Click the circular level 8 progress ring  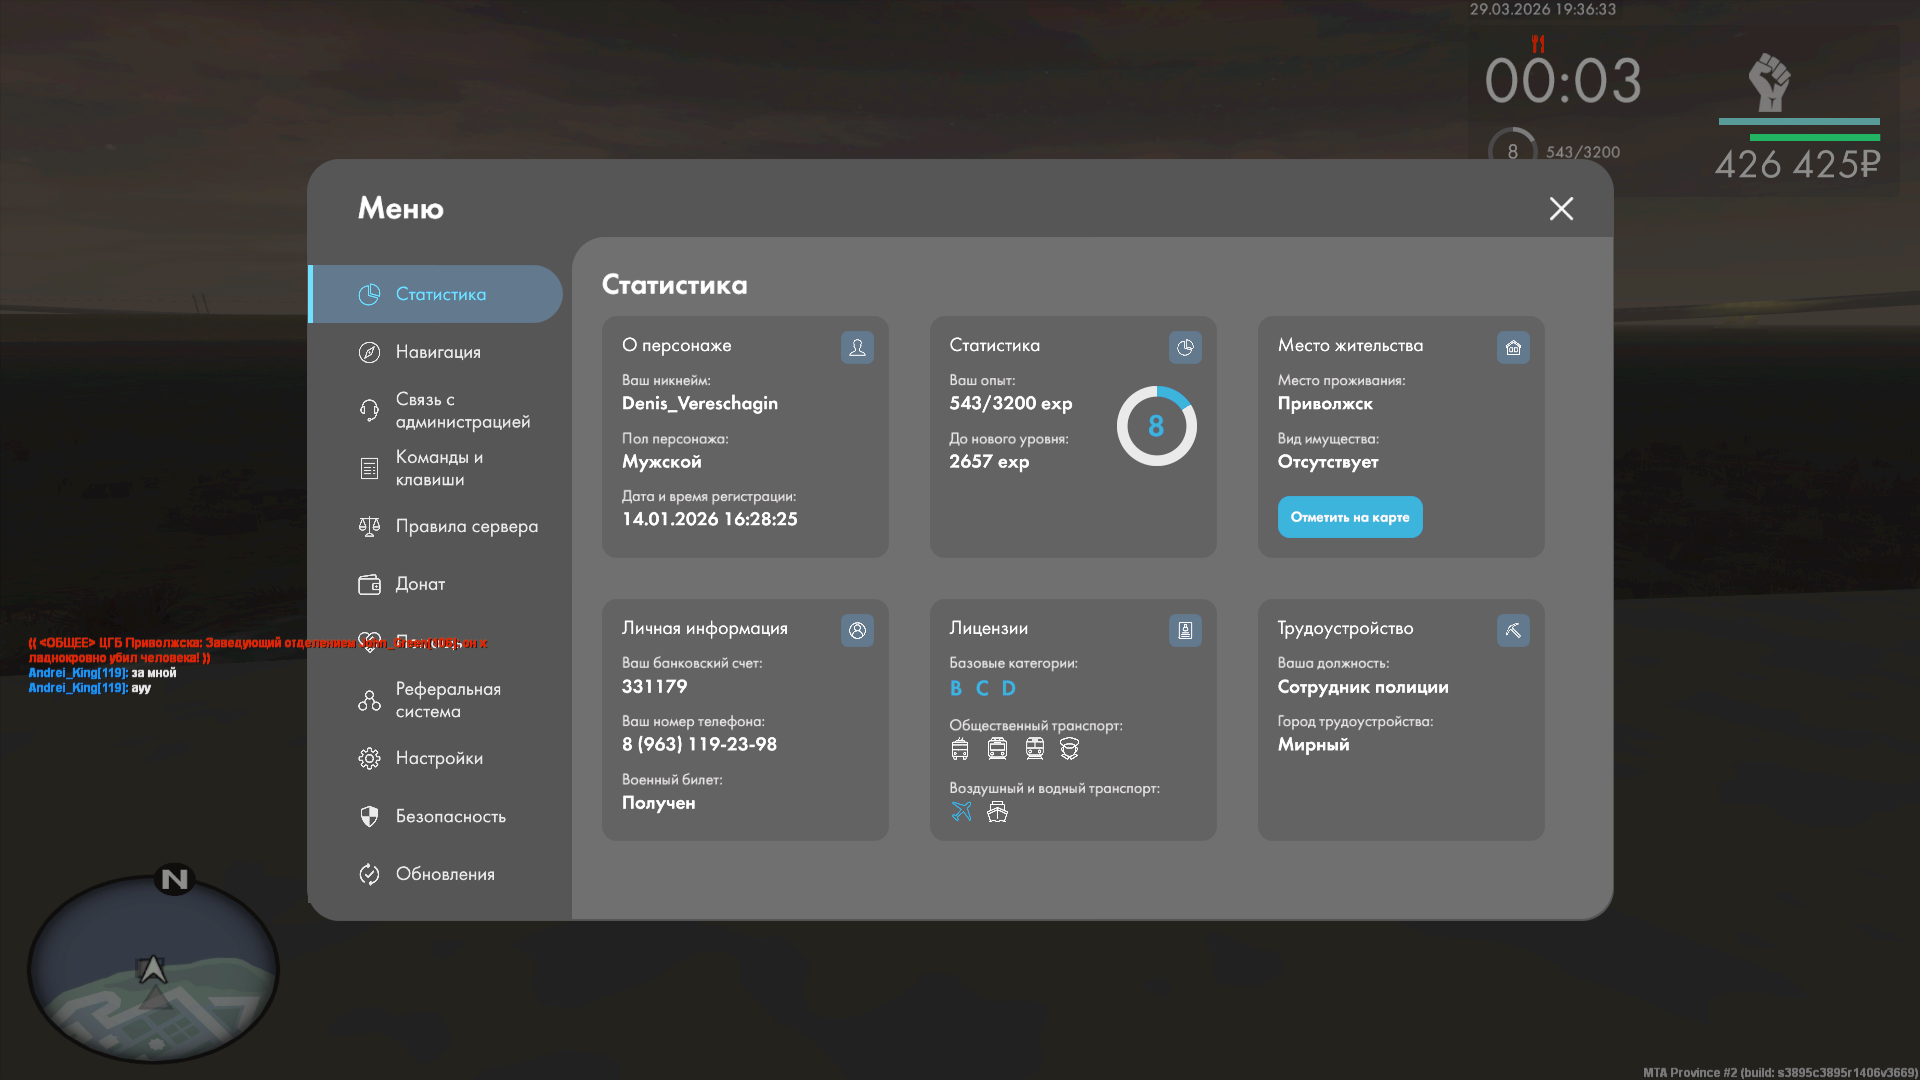(x=1156, y=426)
